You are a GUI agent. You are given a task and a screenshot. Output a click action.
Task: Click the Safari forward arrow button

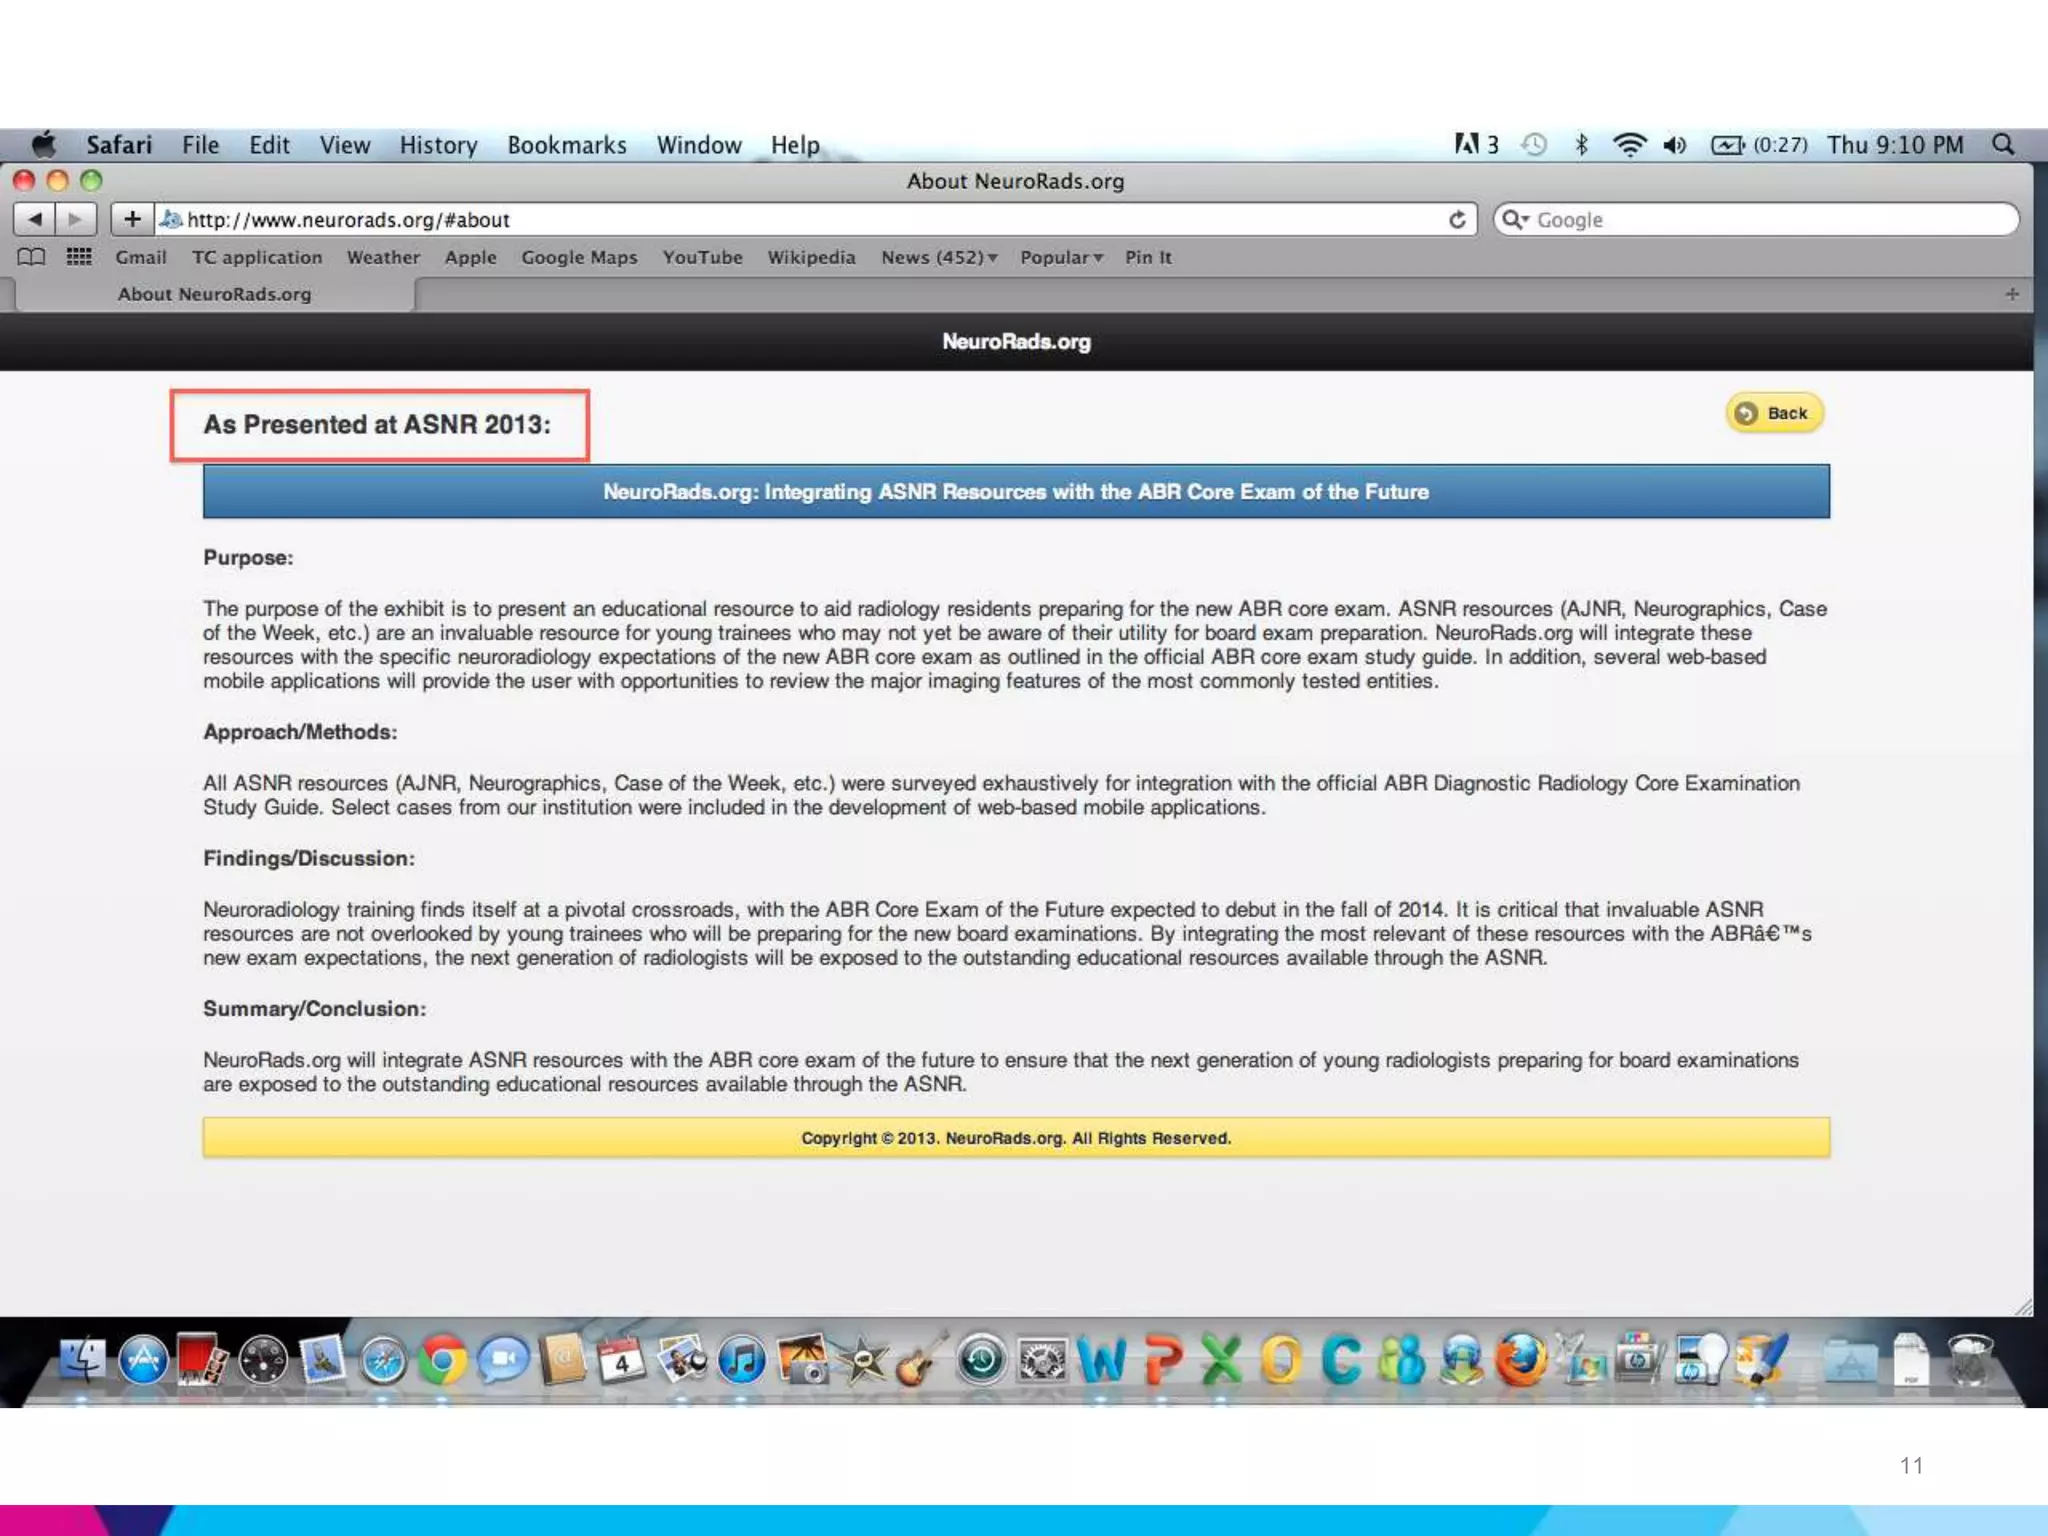[x=75, y=219]
